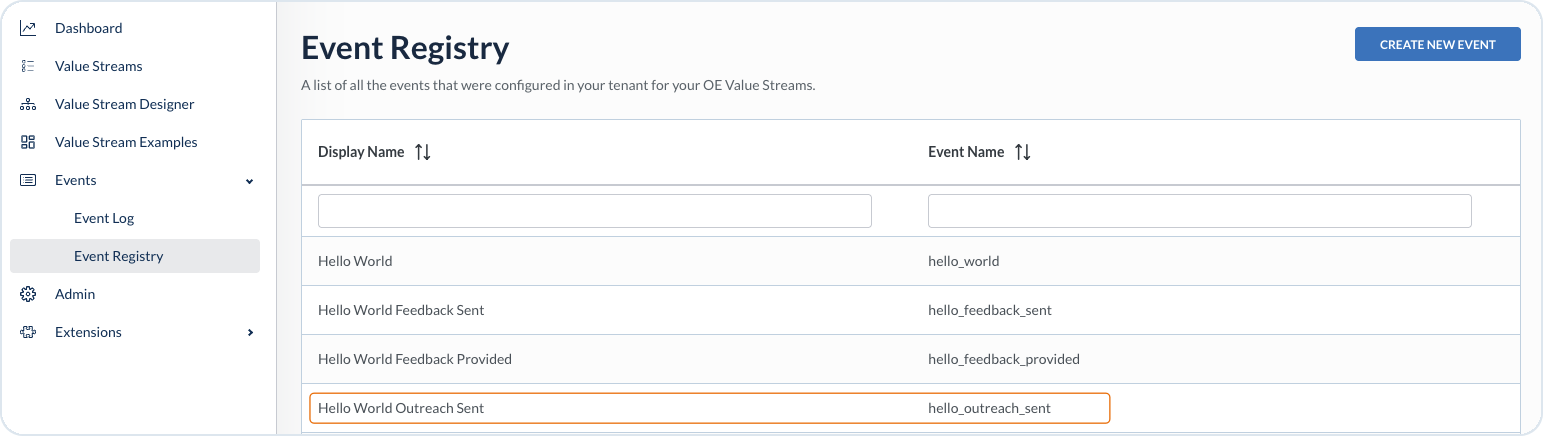Click the hello_world event name cell
This screenshot has height=436, width=1543.
tap(964, 261)
